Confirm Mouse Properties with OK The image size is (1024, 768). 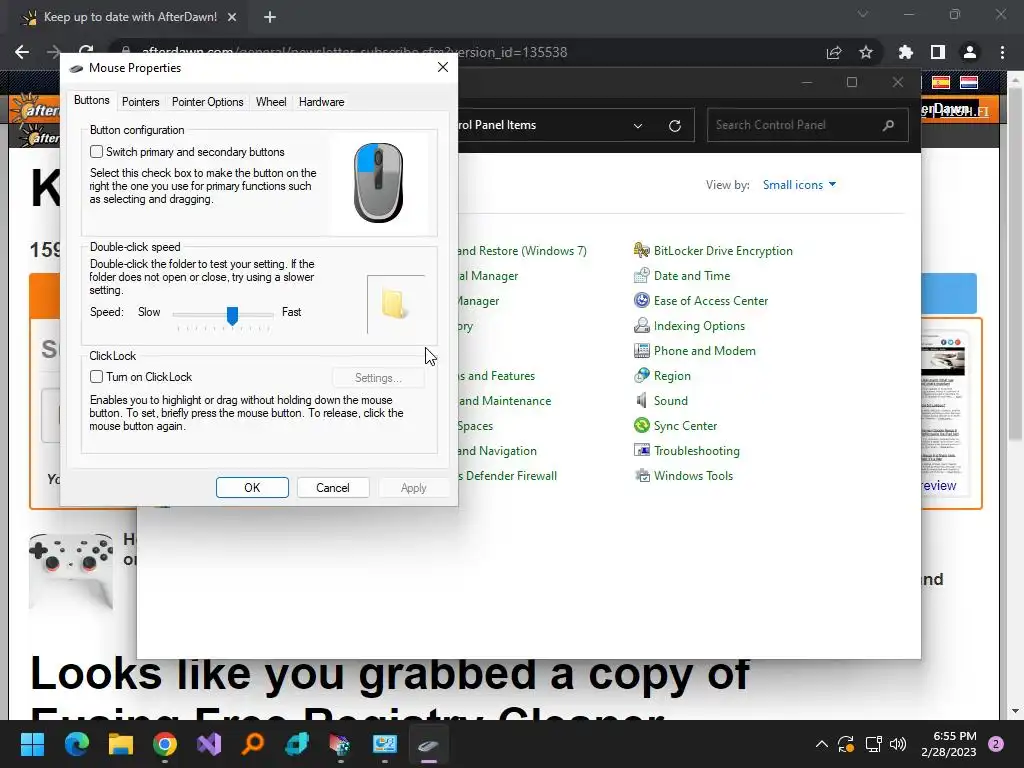tap(252, 488)
